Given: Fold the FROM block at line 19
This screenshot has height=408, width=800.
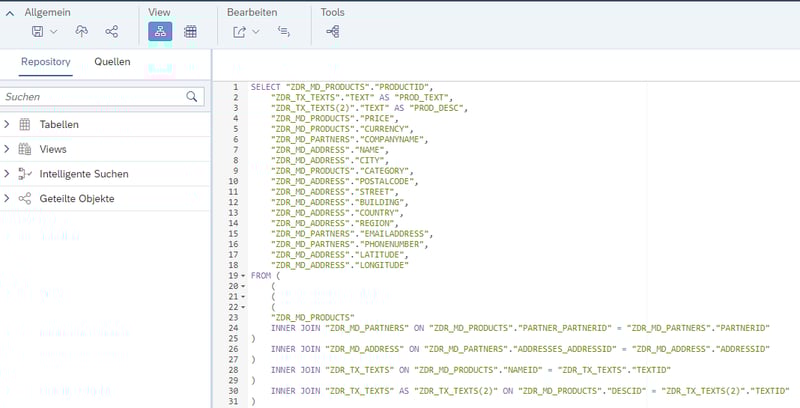Looking at the screenshot, I should pyautogui.click(x=243, y=275).
